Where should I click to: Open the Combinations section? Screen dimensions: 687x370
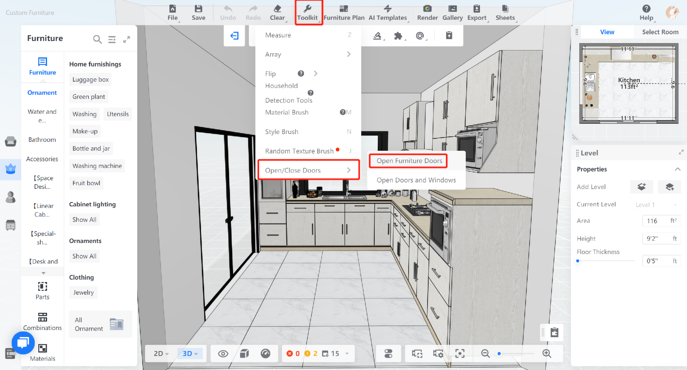[x=42, y=321]
